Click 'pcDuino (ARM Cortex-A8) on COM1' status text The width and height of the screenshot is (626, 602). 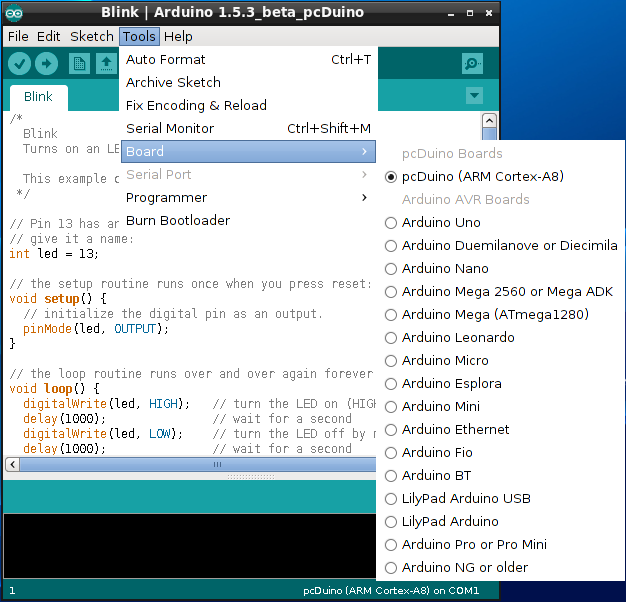click(391, 590)
